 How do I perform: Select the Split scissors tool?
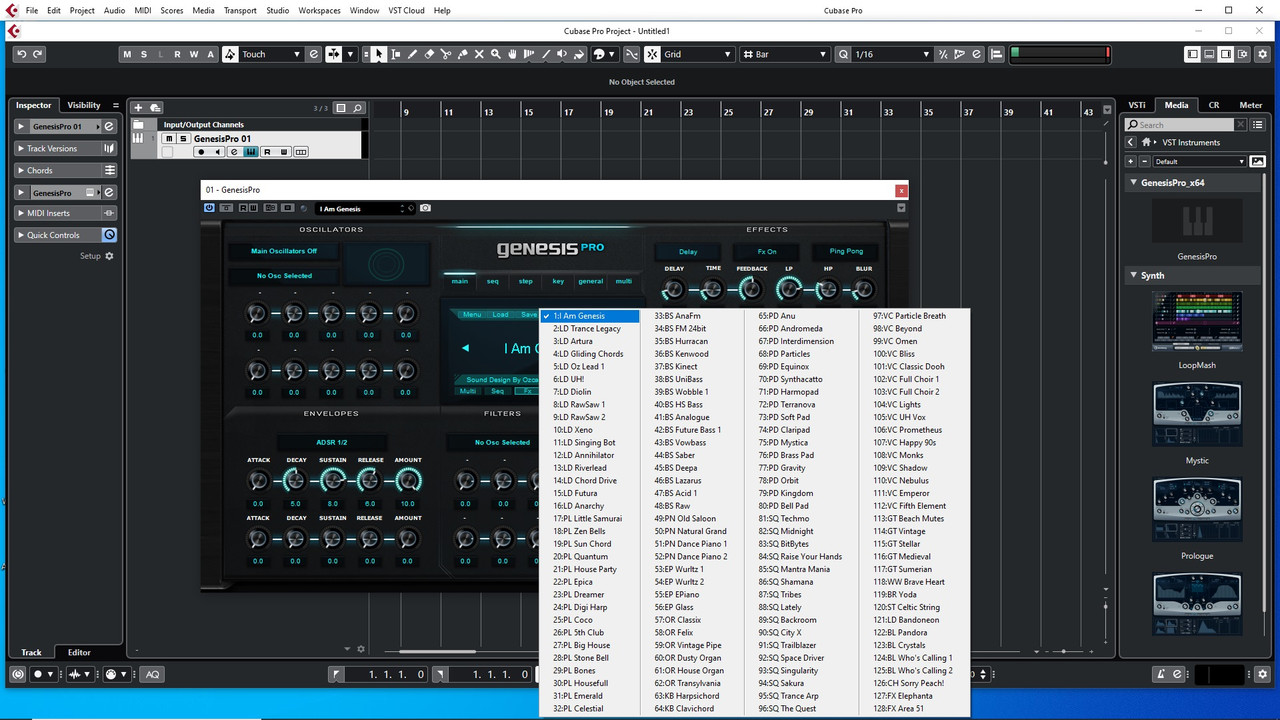point(446,54)
